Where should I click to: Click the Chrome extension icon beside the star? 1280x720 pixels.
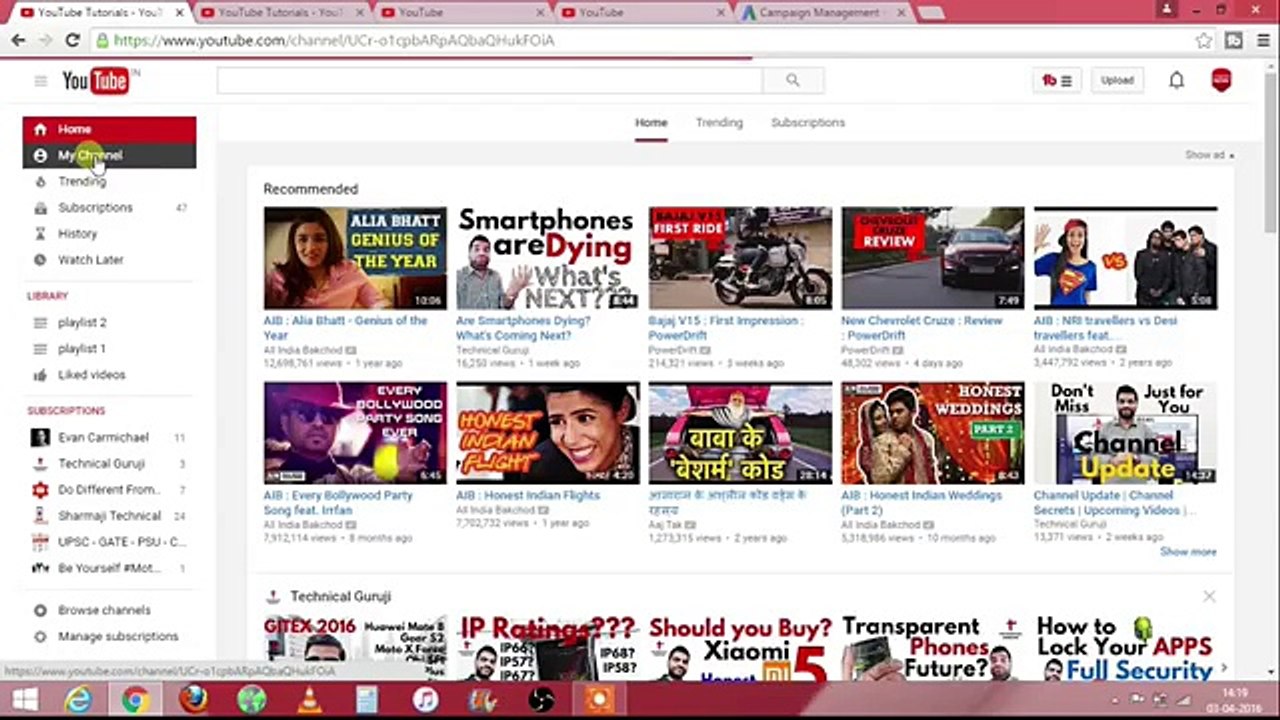(1234, 41)
